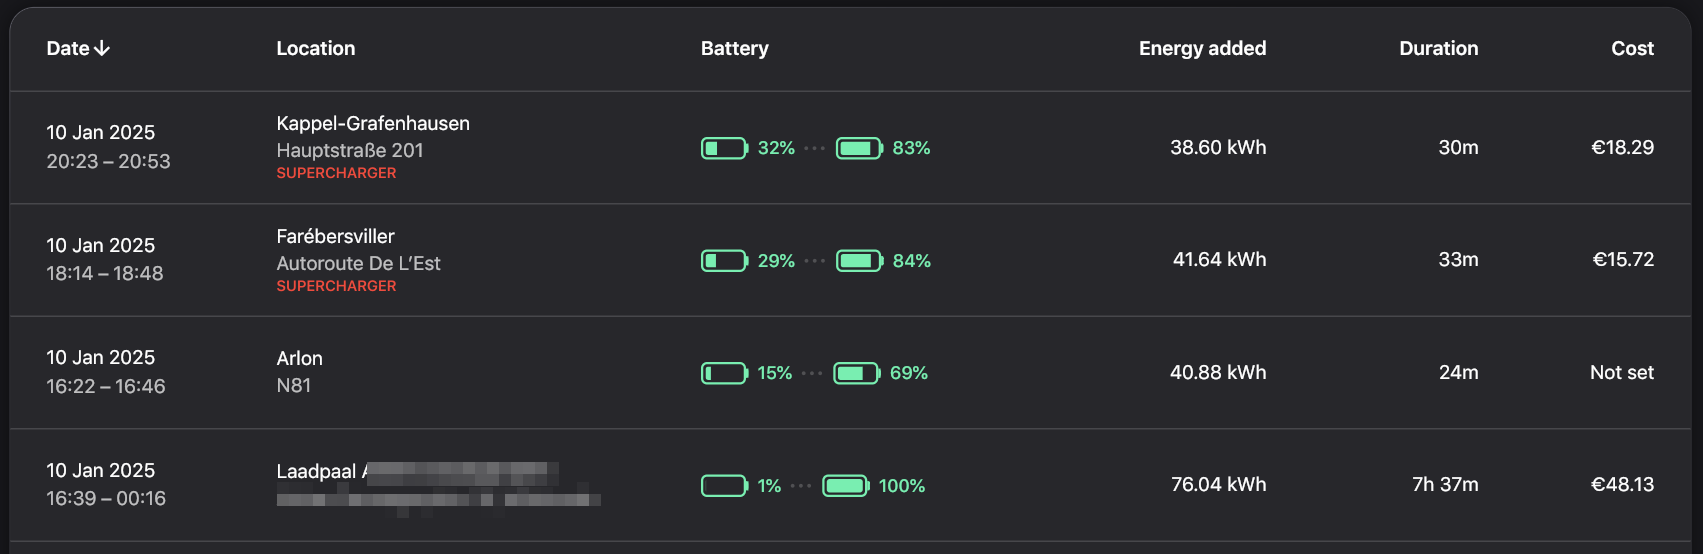1703x554 pixels.
Task: Set cost for Arlon session 'Not set'
Action: click(1621, 372)
